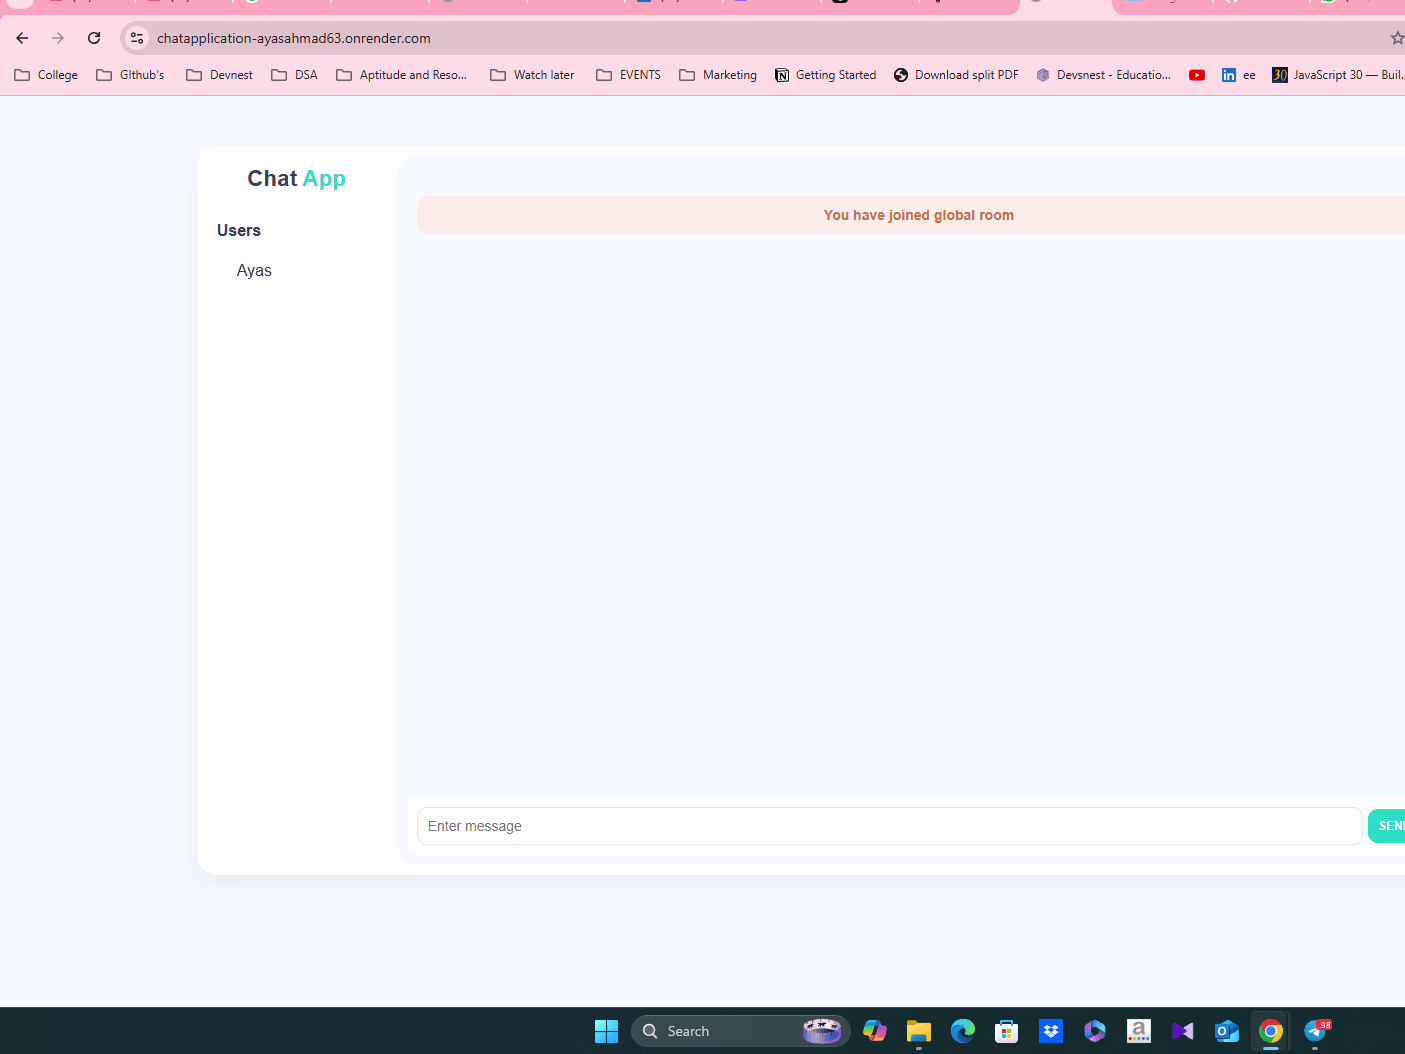Viewport: 1405px width, 1054px height.
Task: Click the back navigation arrow
Action: [x=22, y=38]
